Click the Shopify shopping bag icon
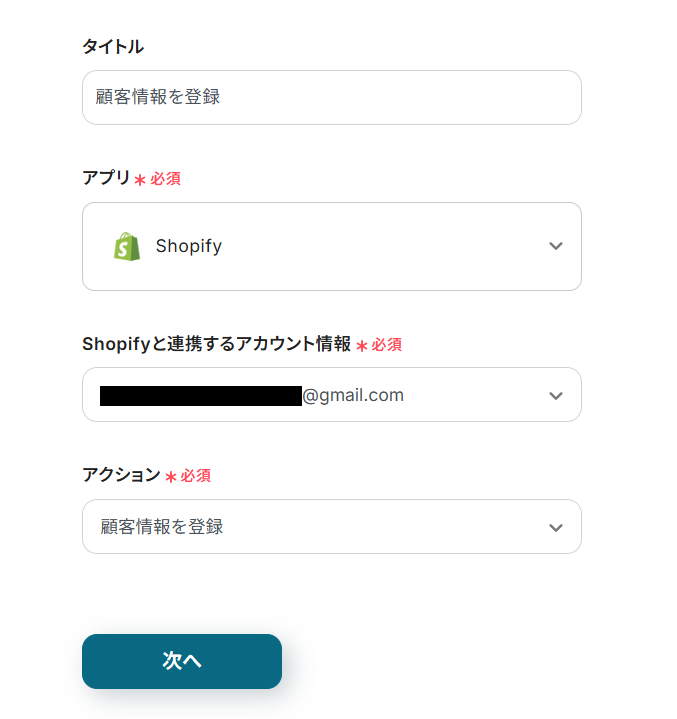This screenshot has width=677, height=719. [x=127, y=246]
